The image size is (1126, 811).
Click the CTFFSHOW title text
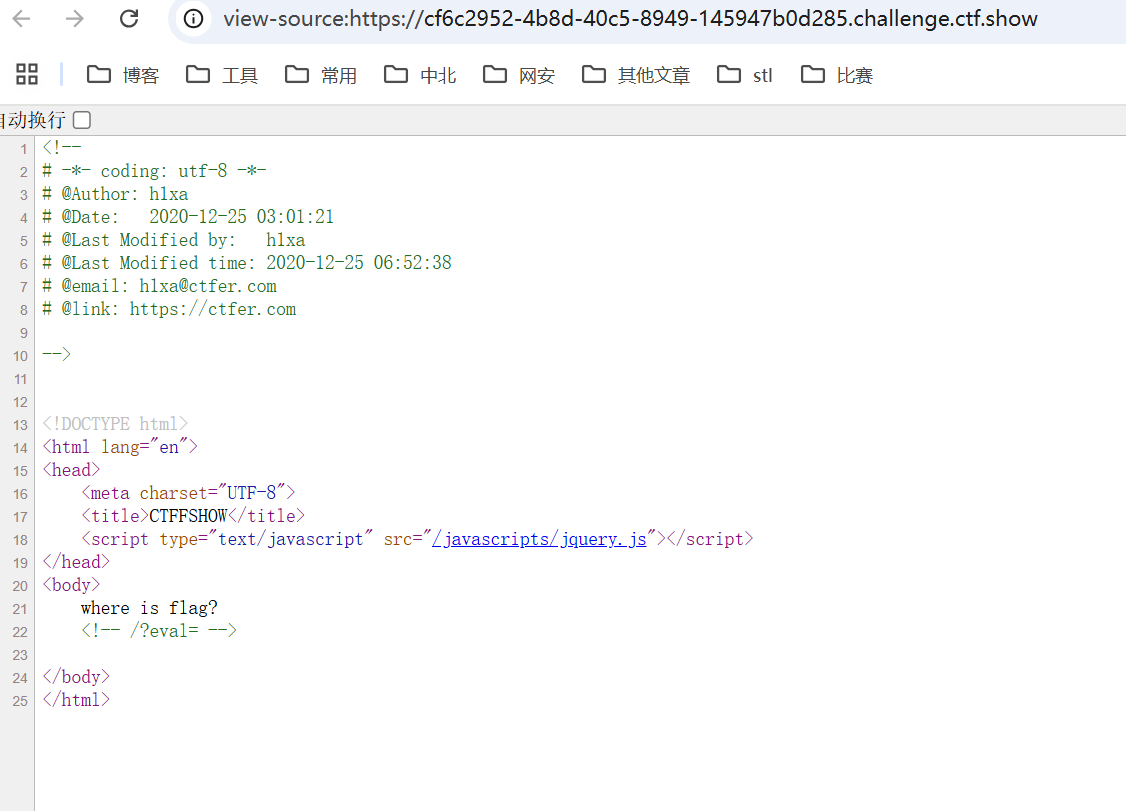[x=188, y=516]
